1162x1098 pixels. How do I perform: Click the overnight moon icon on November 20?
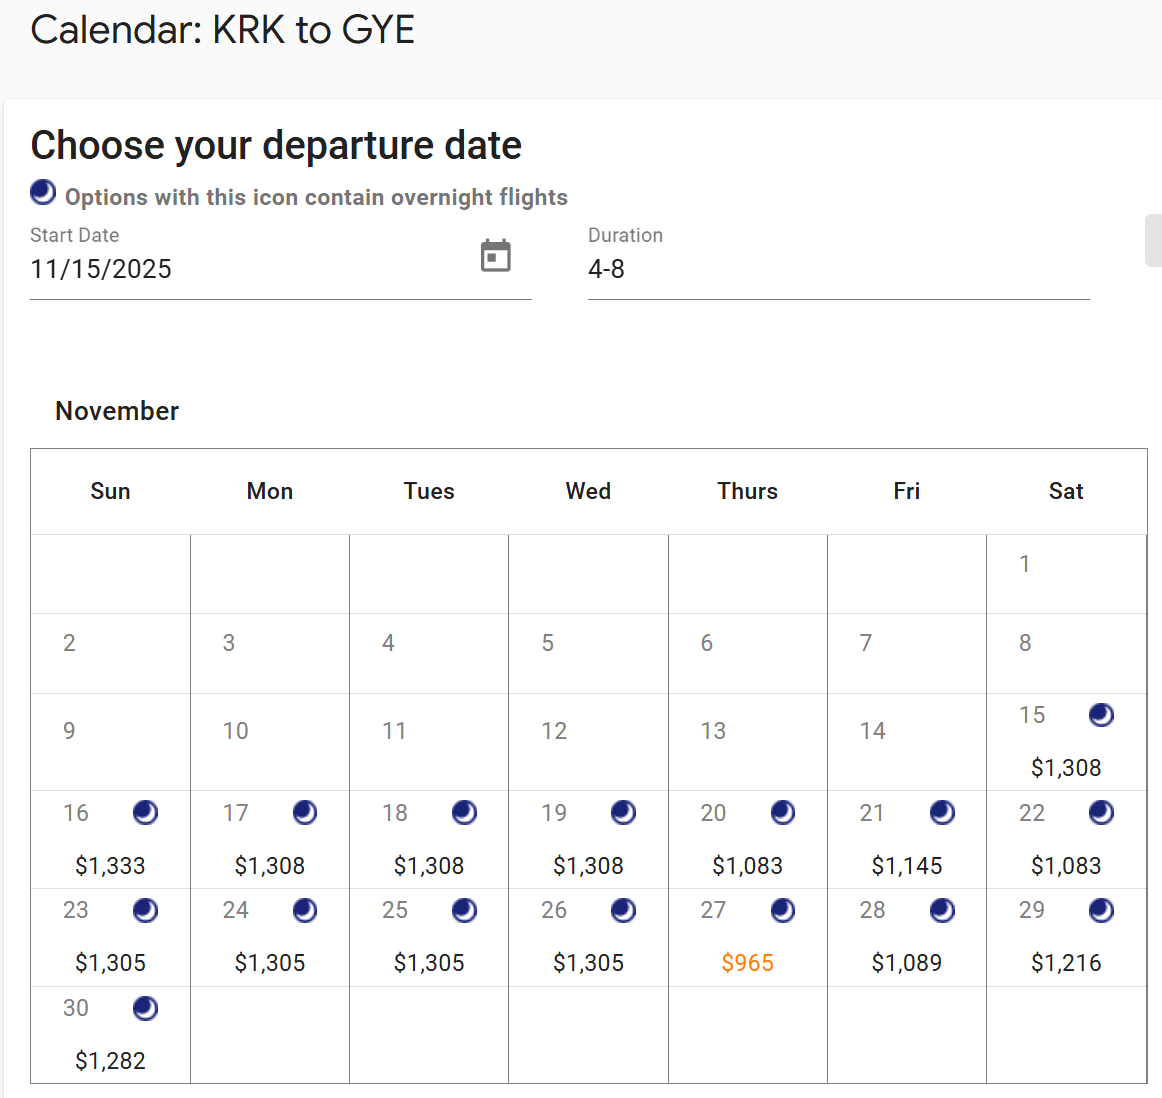[x=783, y=813]
